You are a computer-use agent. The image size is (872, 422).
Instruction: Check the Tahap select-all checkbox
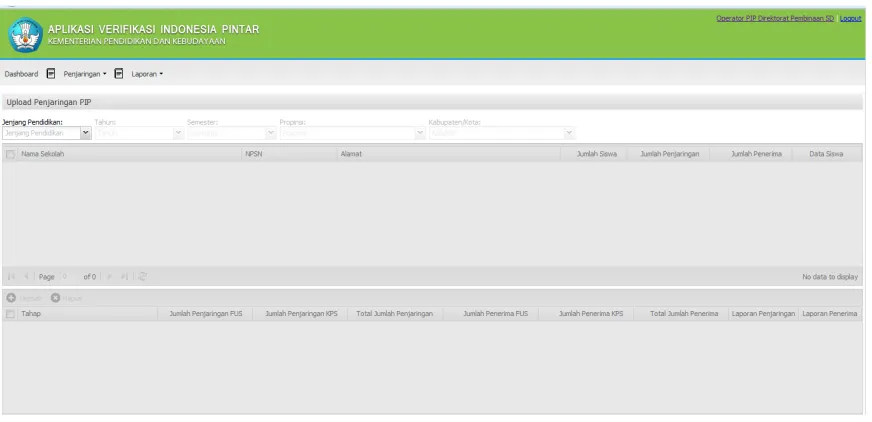[x=10, y=314]
